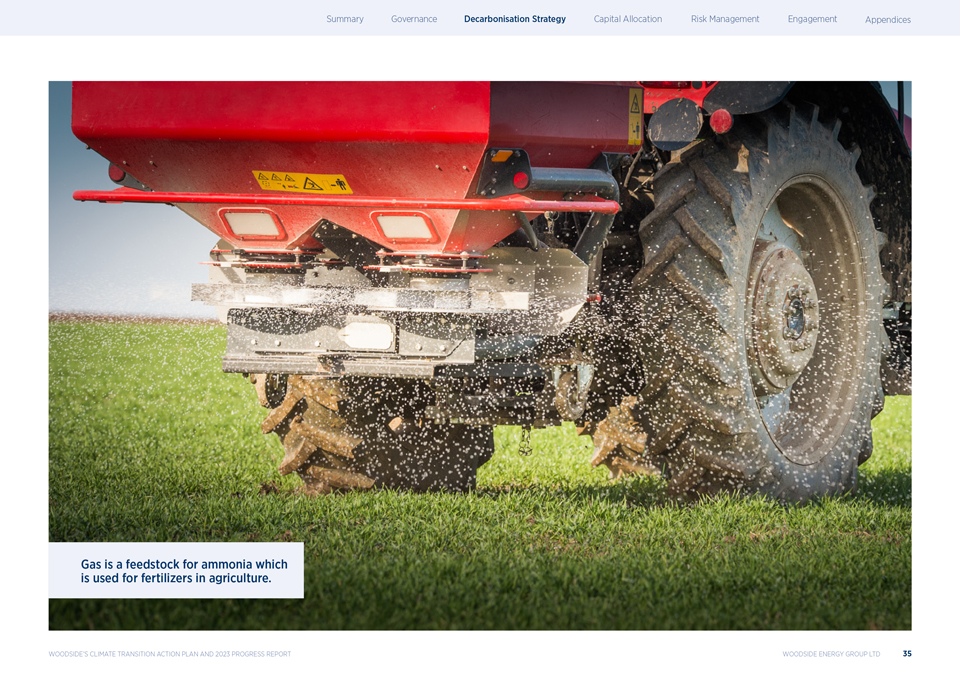This screenshot has width=960, height=679.
Task: Open the Risk Management tab
Action: point(725,19)
